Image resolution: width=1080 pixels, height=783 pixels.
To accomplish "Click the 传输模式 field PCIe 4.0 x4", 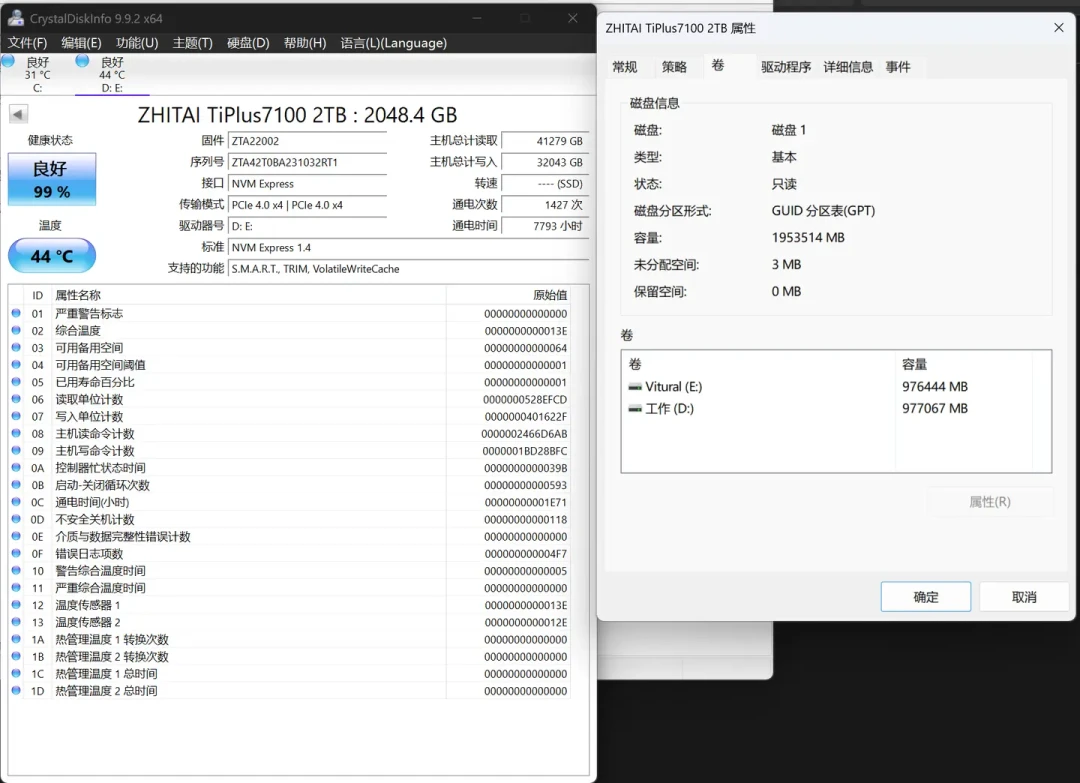I will tap(307, 205).
